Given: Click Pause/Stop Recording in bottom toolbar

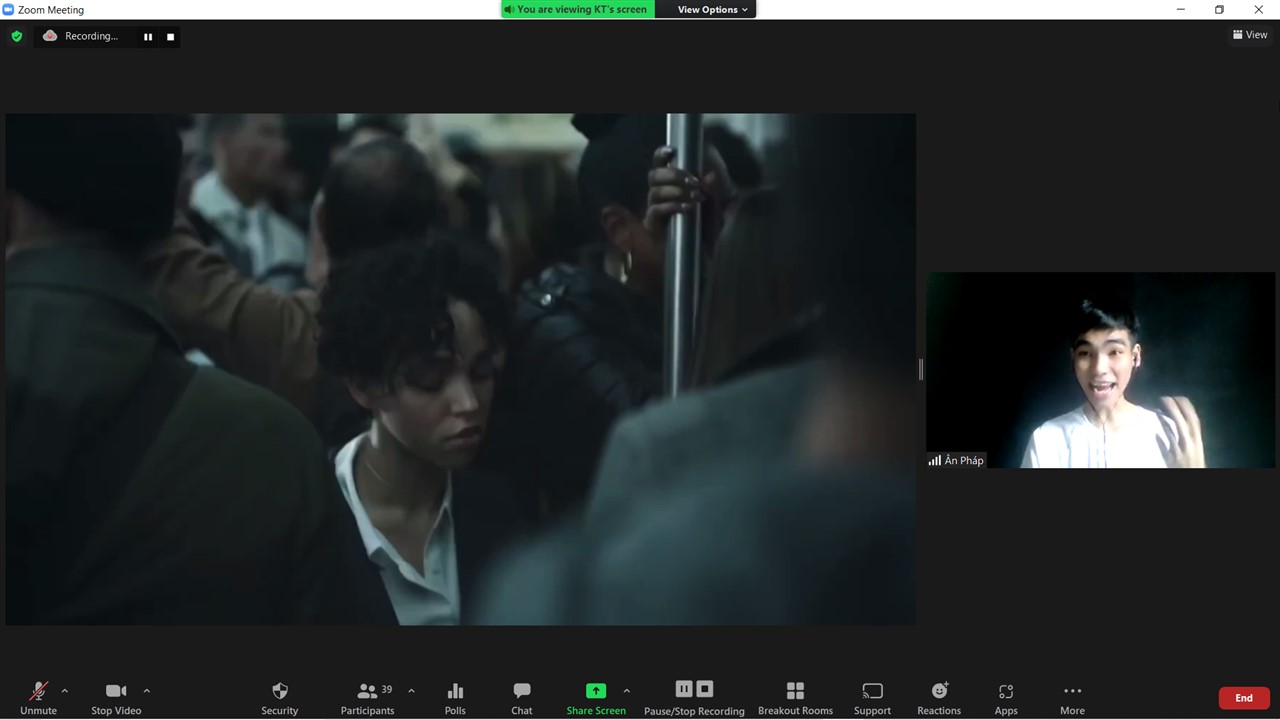Looking at the screenshot, I should (x=694, y=697).
